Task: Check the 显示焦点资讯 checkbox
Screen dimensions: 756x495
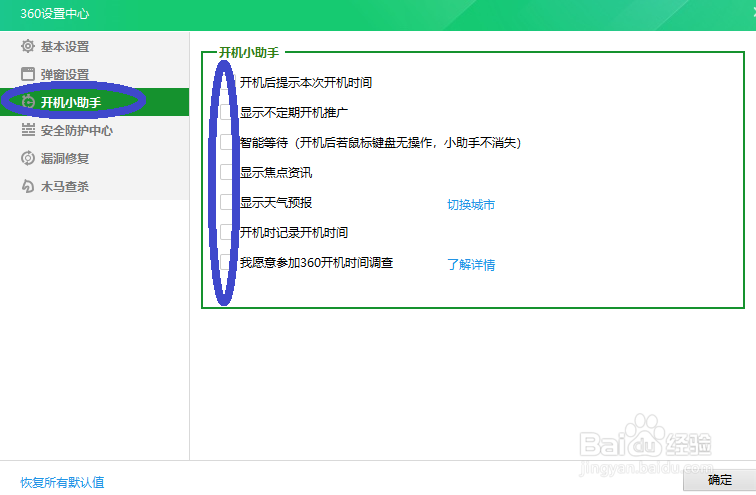Action: [226, 172]
